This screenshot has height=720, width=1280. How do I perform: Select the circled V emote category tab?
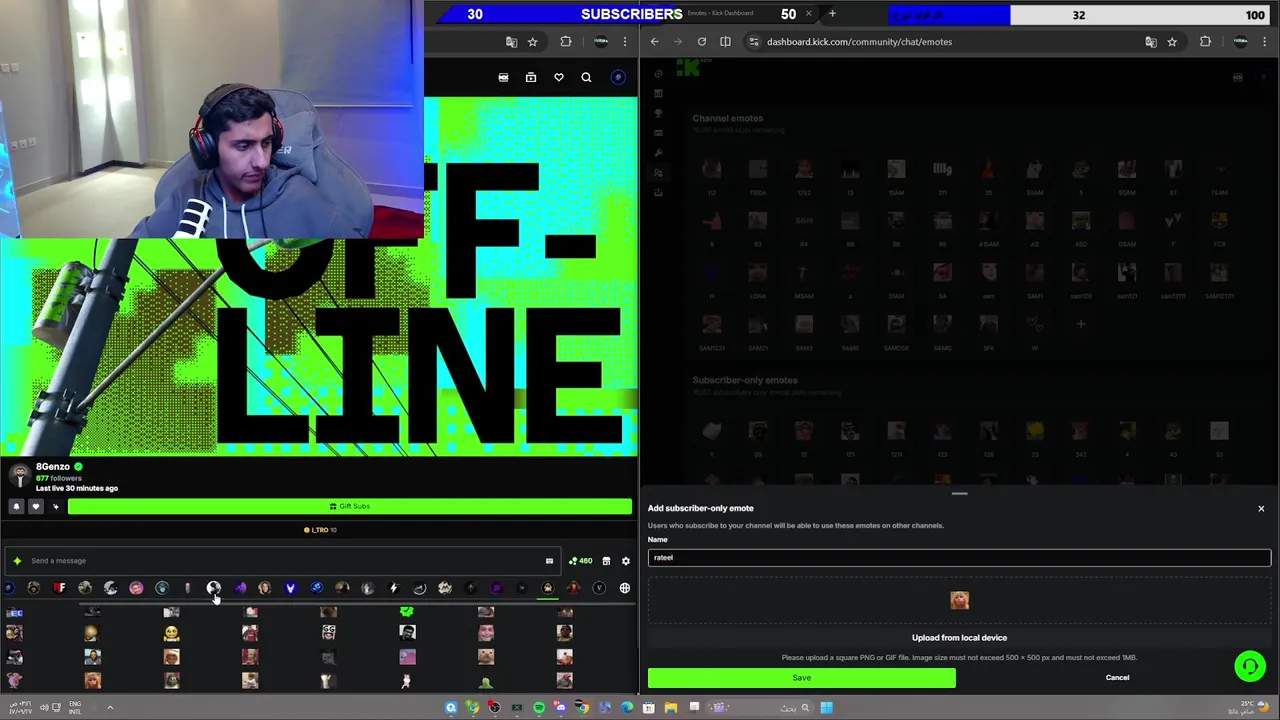[x=599, y=588]
